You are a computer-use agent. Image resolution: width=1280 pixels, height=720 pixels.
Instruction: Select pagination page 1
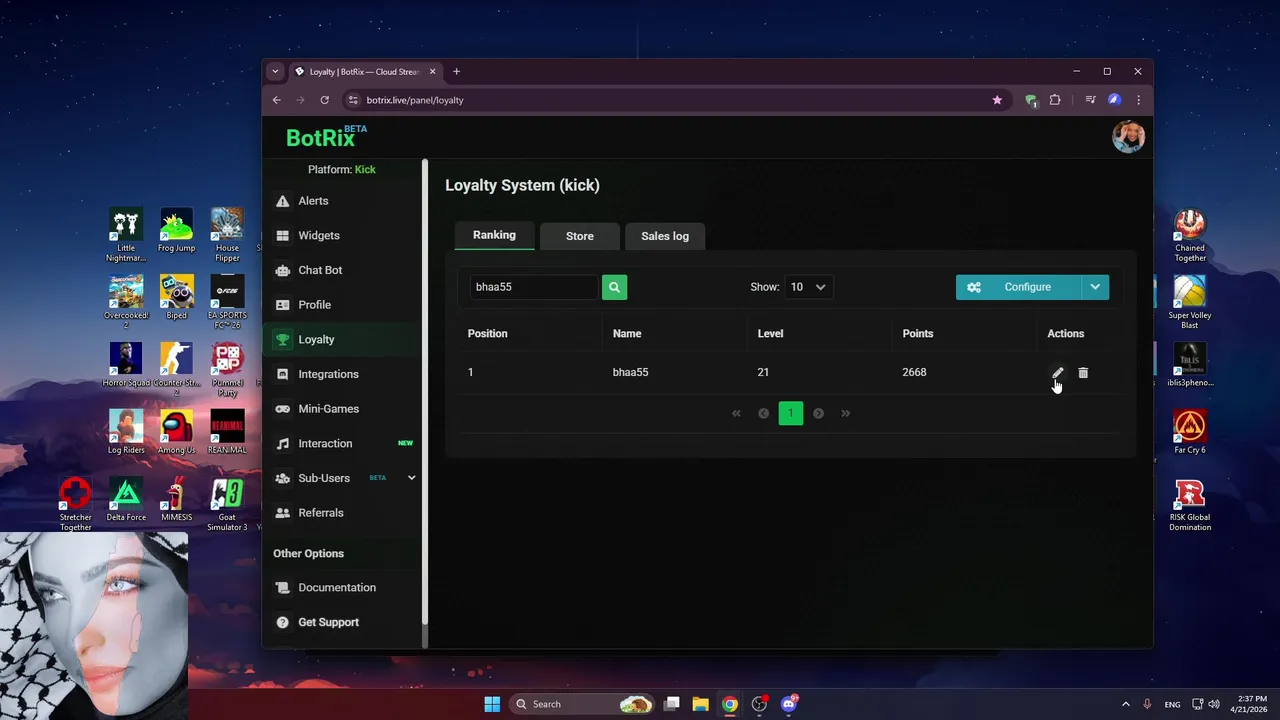(790, 413)
